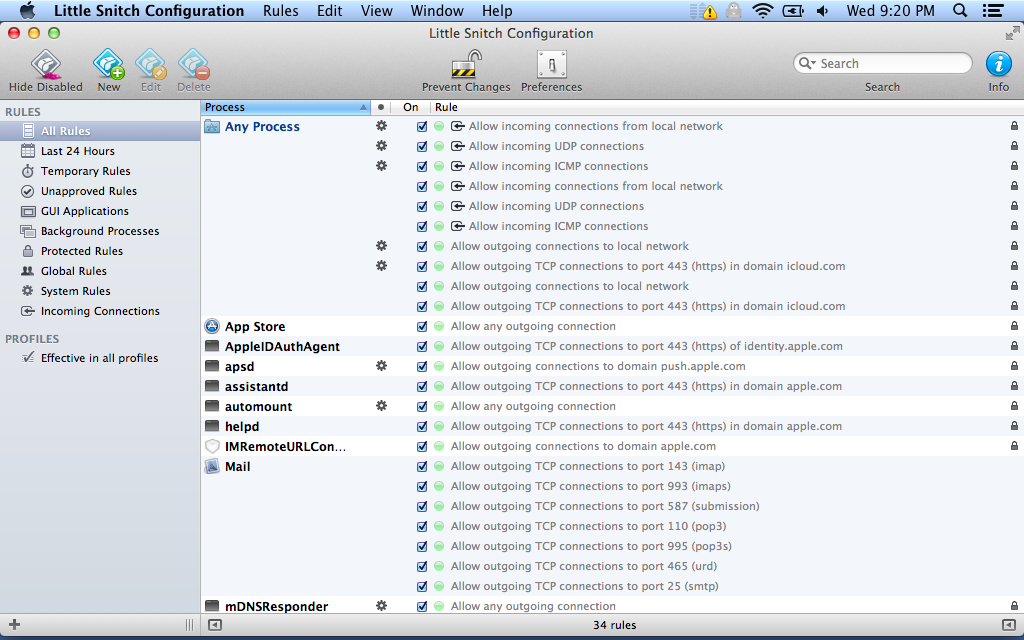Open the Info panel button

click(999, 64)
